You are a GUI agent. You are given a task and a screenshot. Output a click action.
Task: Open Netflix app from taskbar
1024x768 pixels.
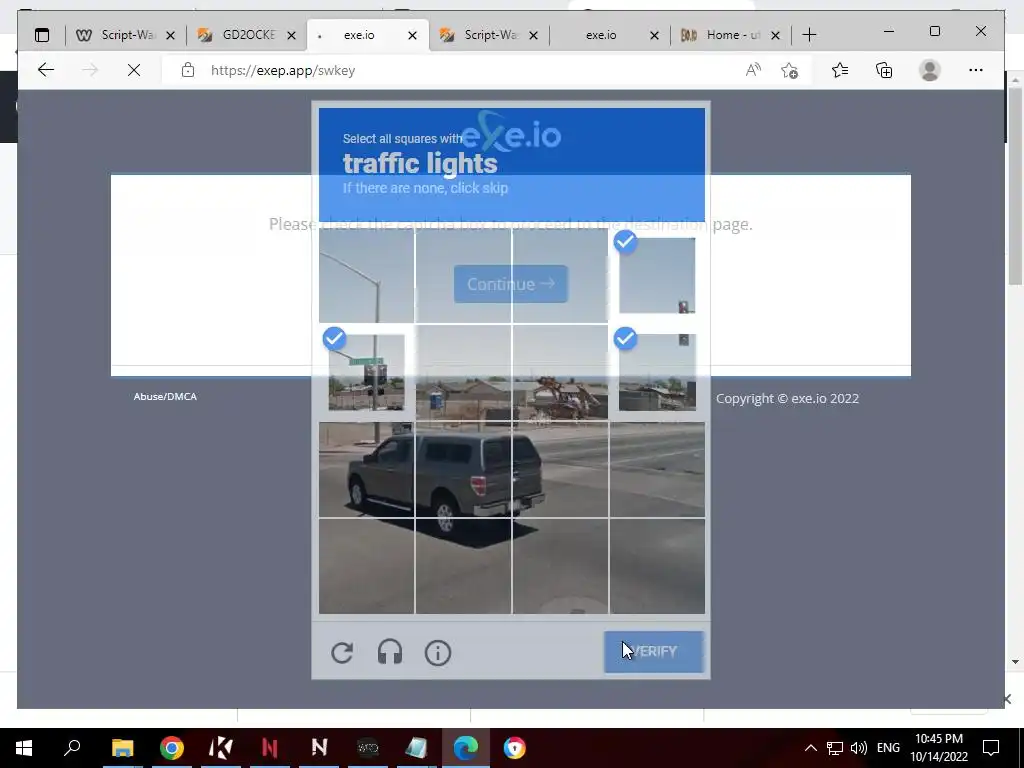click(x=270, y=748)
